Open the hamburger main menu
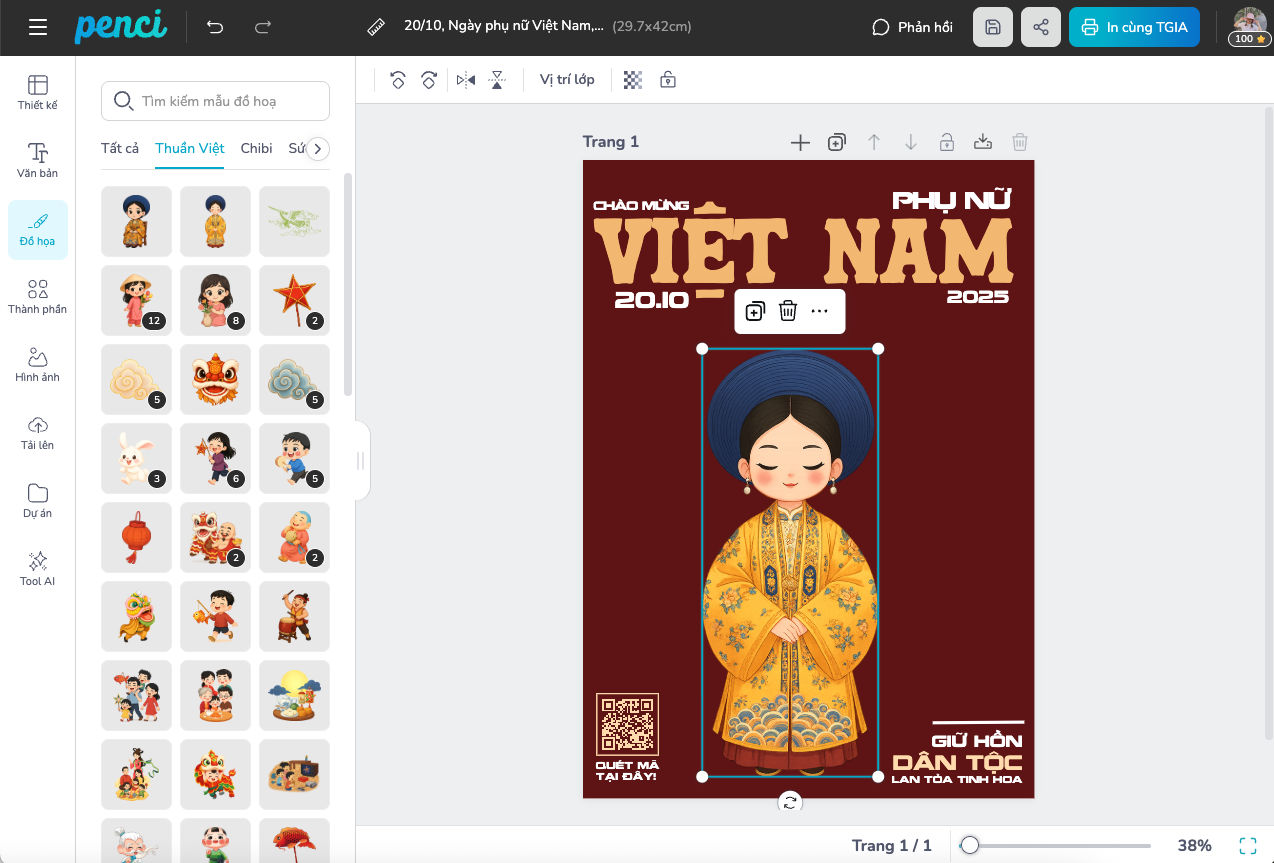 pos(38,27)
